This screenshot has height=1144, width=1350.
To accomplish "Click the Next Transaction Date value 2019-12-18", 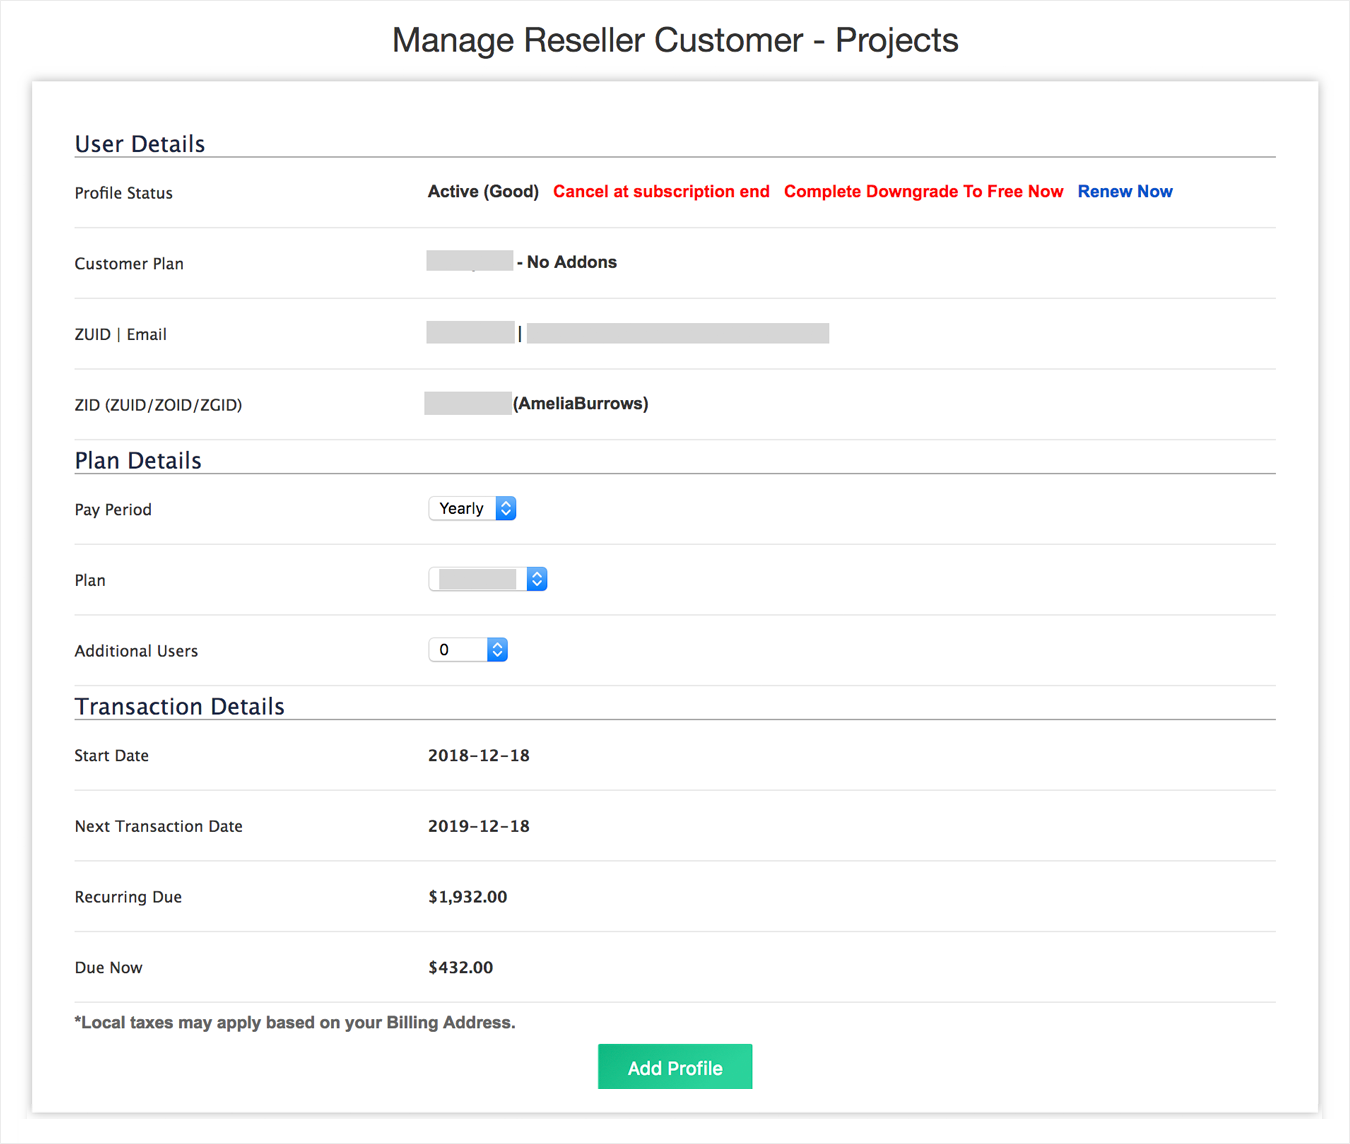I will 479,826.
